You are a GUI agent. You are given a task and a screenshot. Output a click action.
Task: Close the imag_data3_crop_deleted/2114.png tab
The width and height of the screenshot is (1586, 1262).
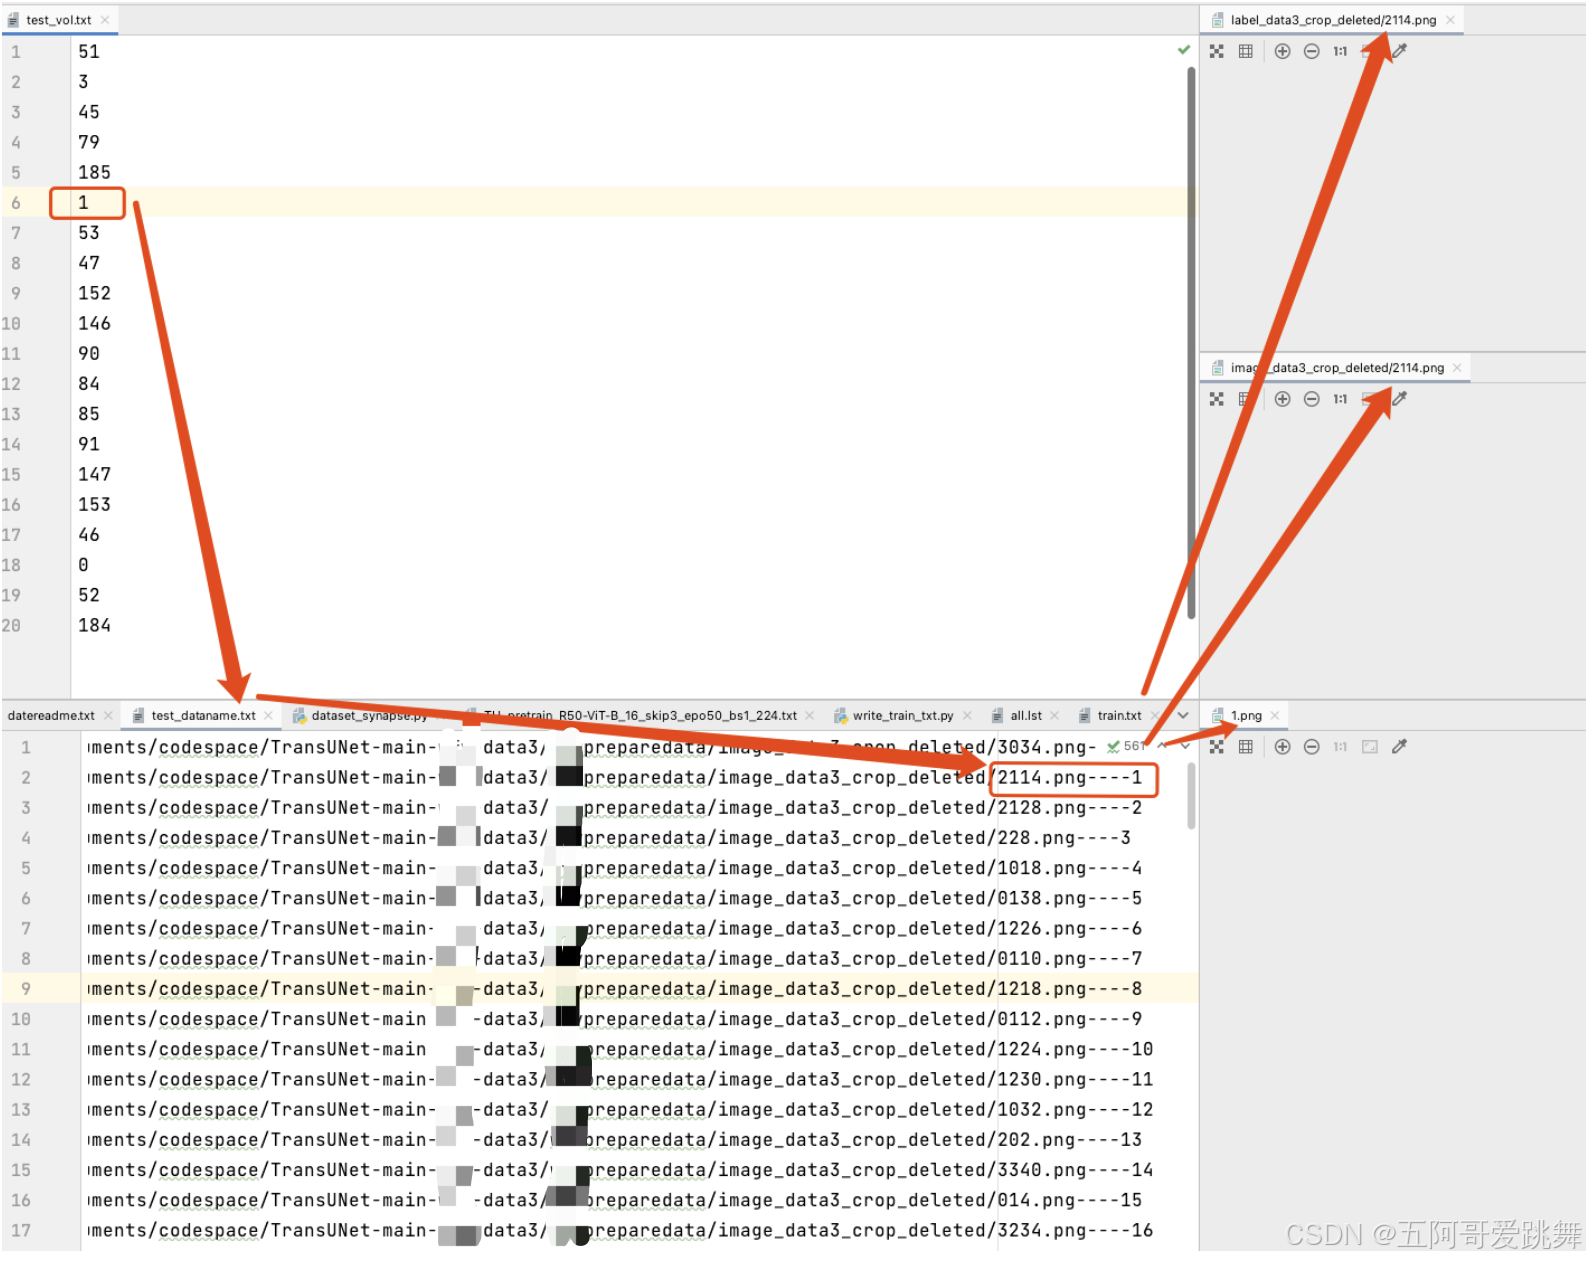coord(1457,368)
